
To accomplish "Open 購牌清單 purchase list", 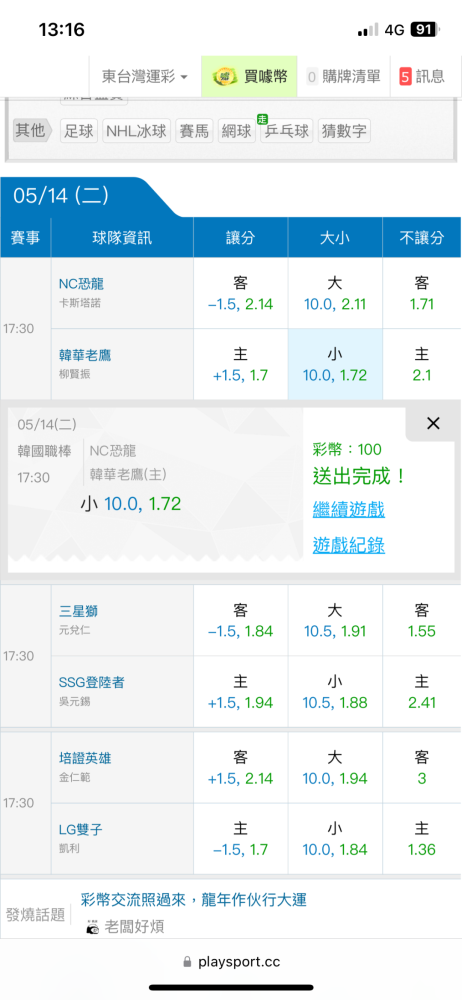I will pos(344,77).
